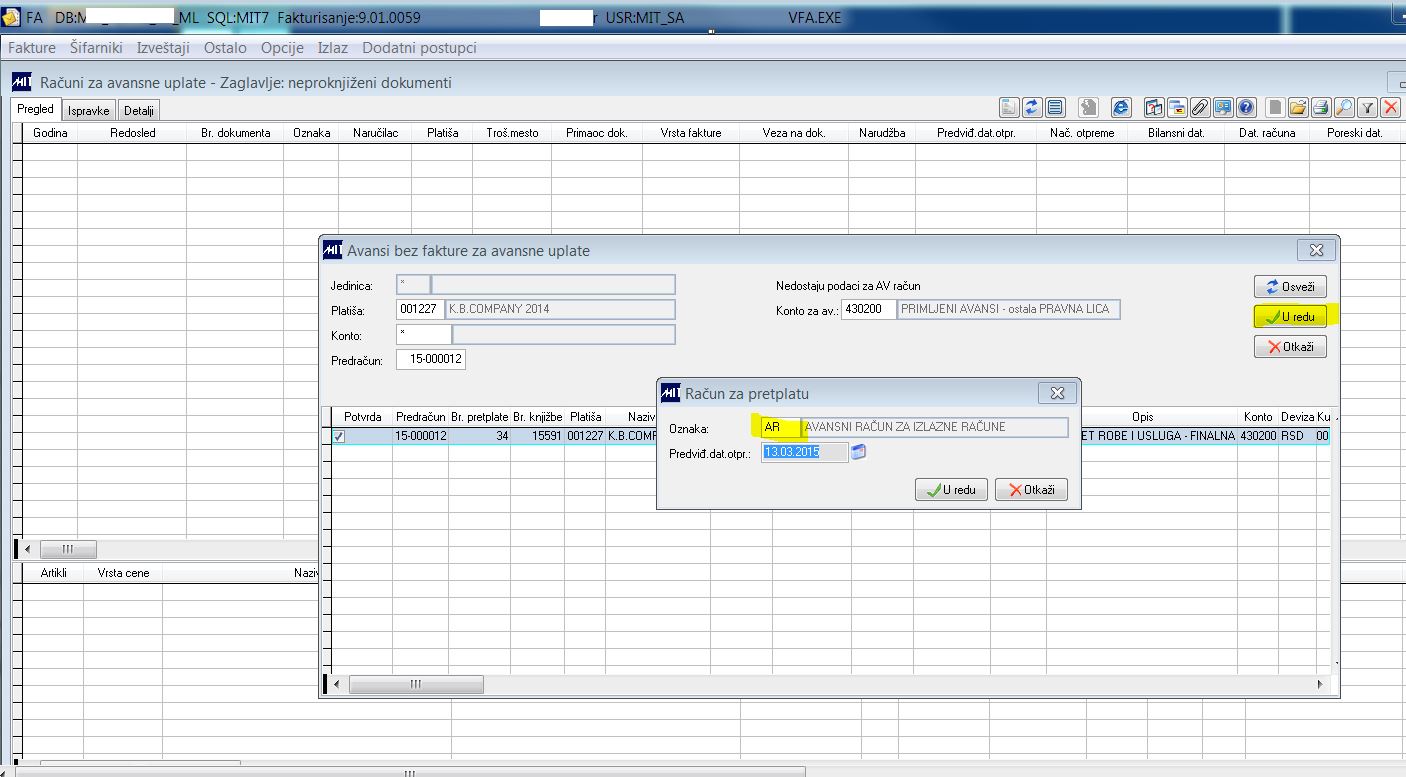Click the Artikli column header in lower grid

point(53,573)
